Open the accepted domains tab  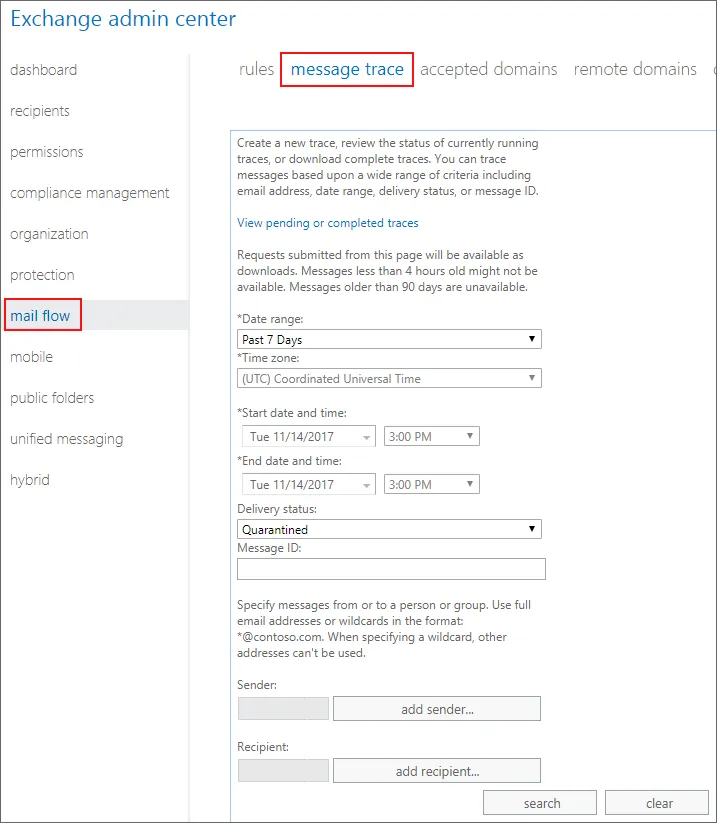click(488, 69)
